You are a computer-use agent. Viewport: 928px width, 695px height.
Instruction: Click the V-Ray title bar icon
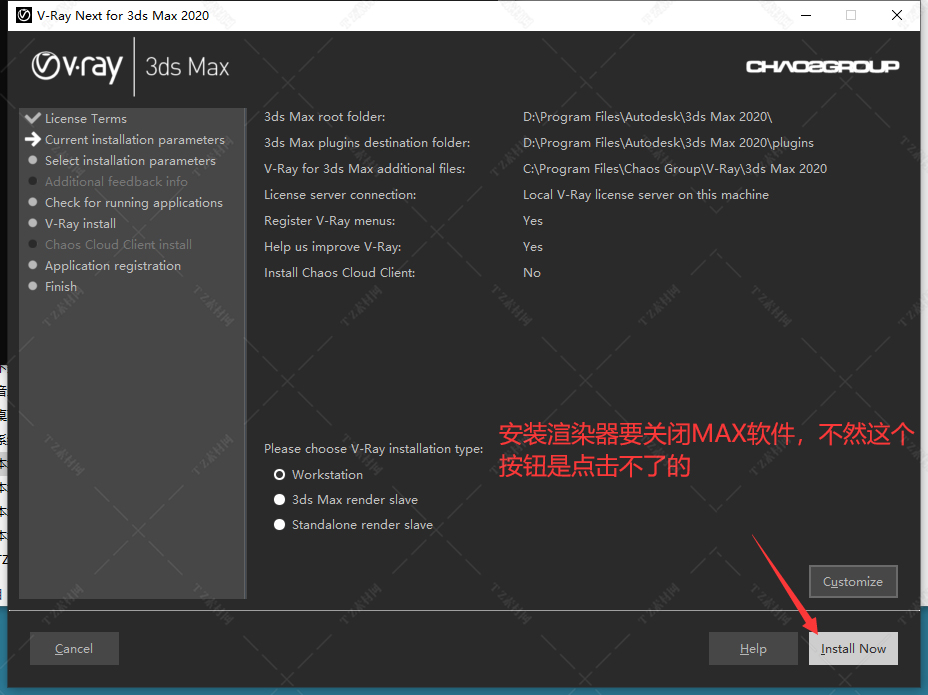[x=24, y=15]
